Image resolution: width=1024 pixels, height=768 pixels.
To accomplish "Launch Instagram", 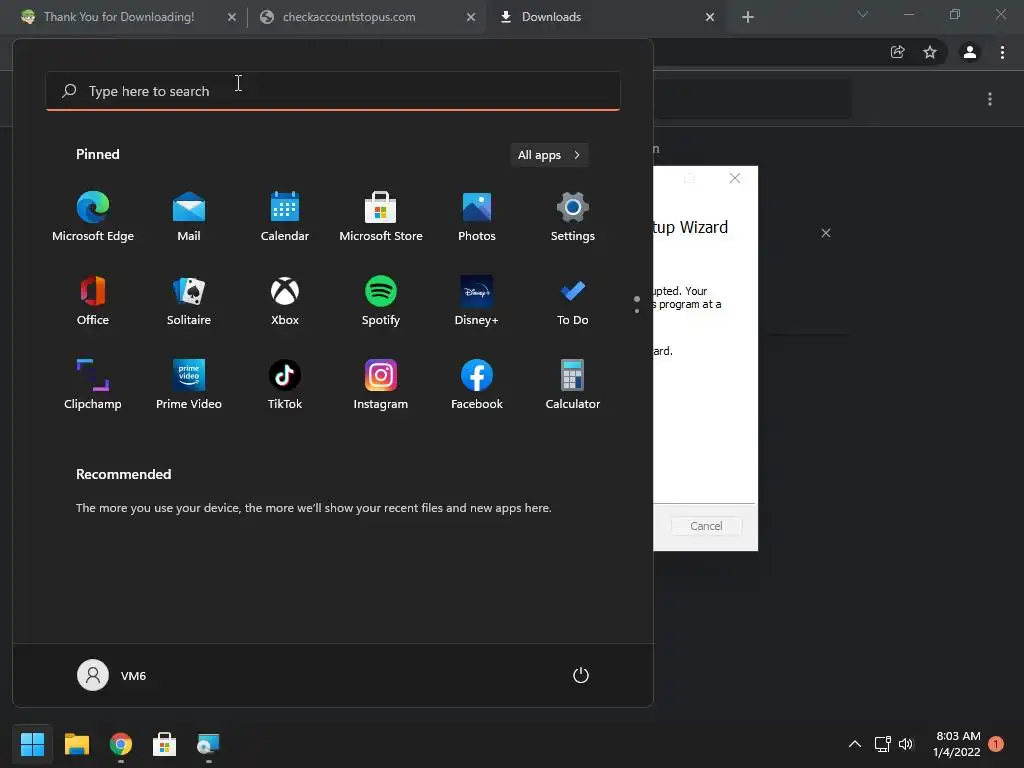I will [x=381, y=385].
